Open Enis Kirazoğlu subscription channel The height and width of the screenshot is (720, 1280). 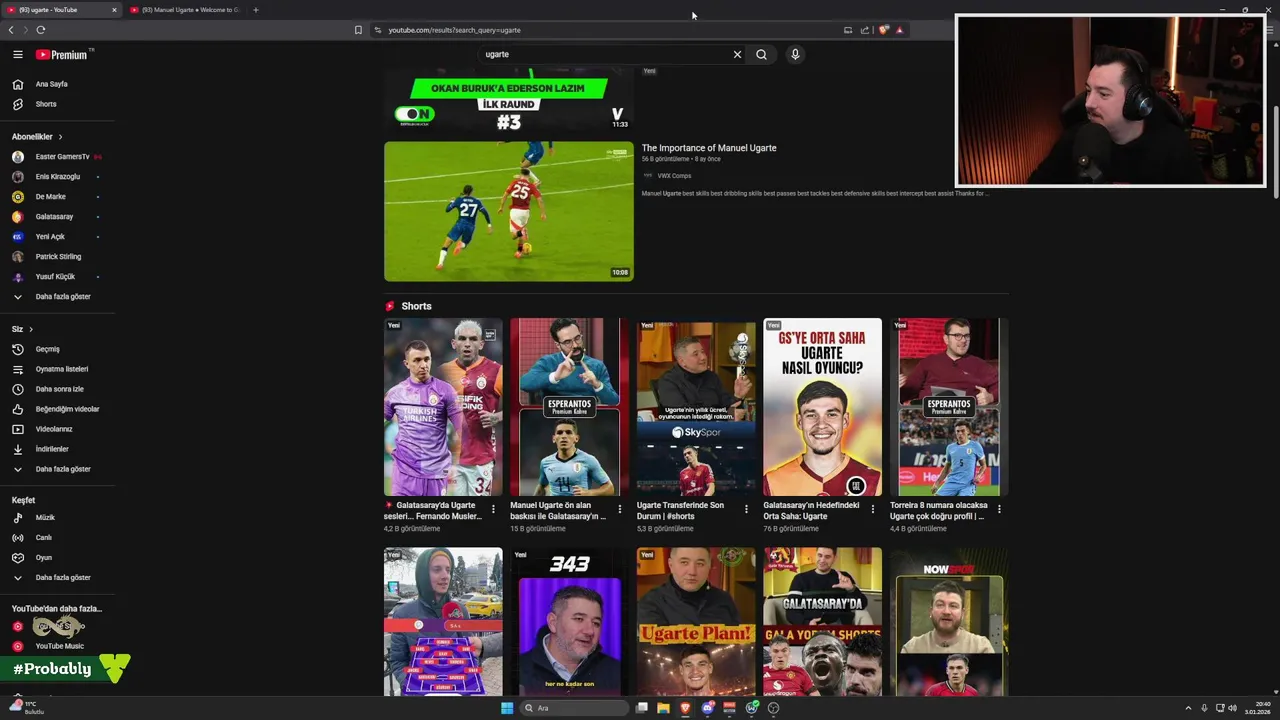pyautogui.click(x=57, y=177)
